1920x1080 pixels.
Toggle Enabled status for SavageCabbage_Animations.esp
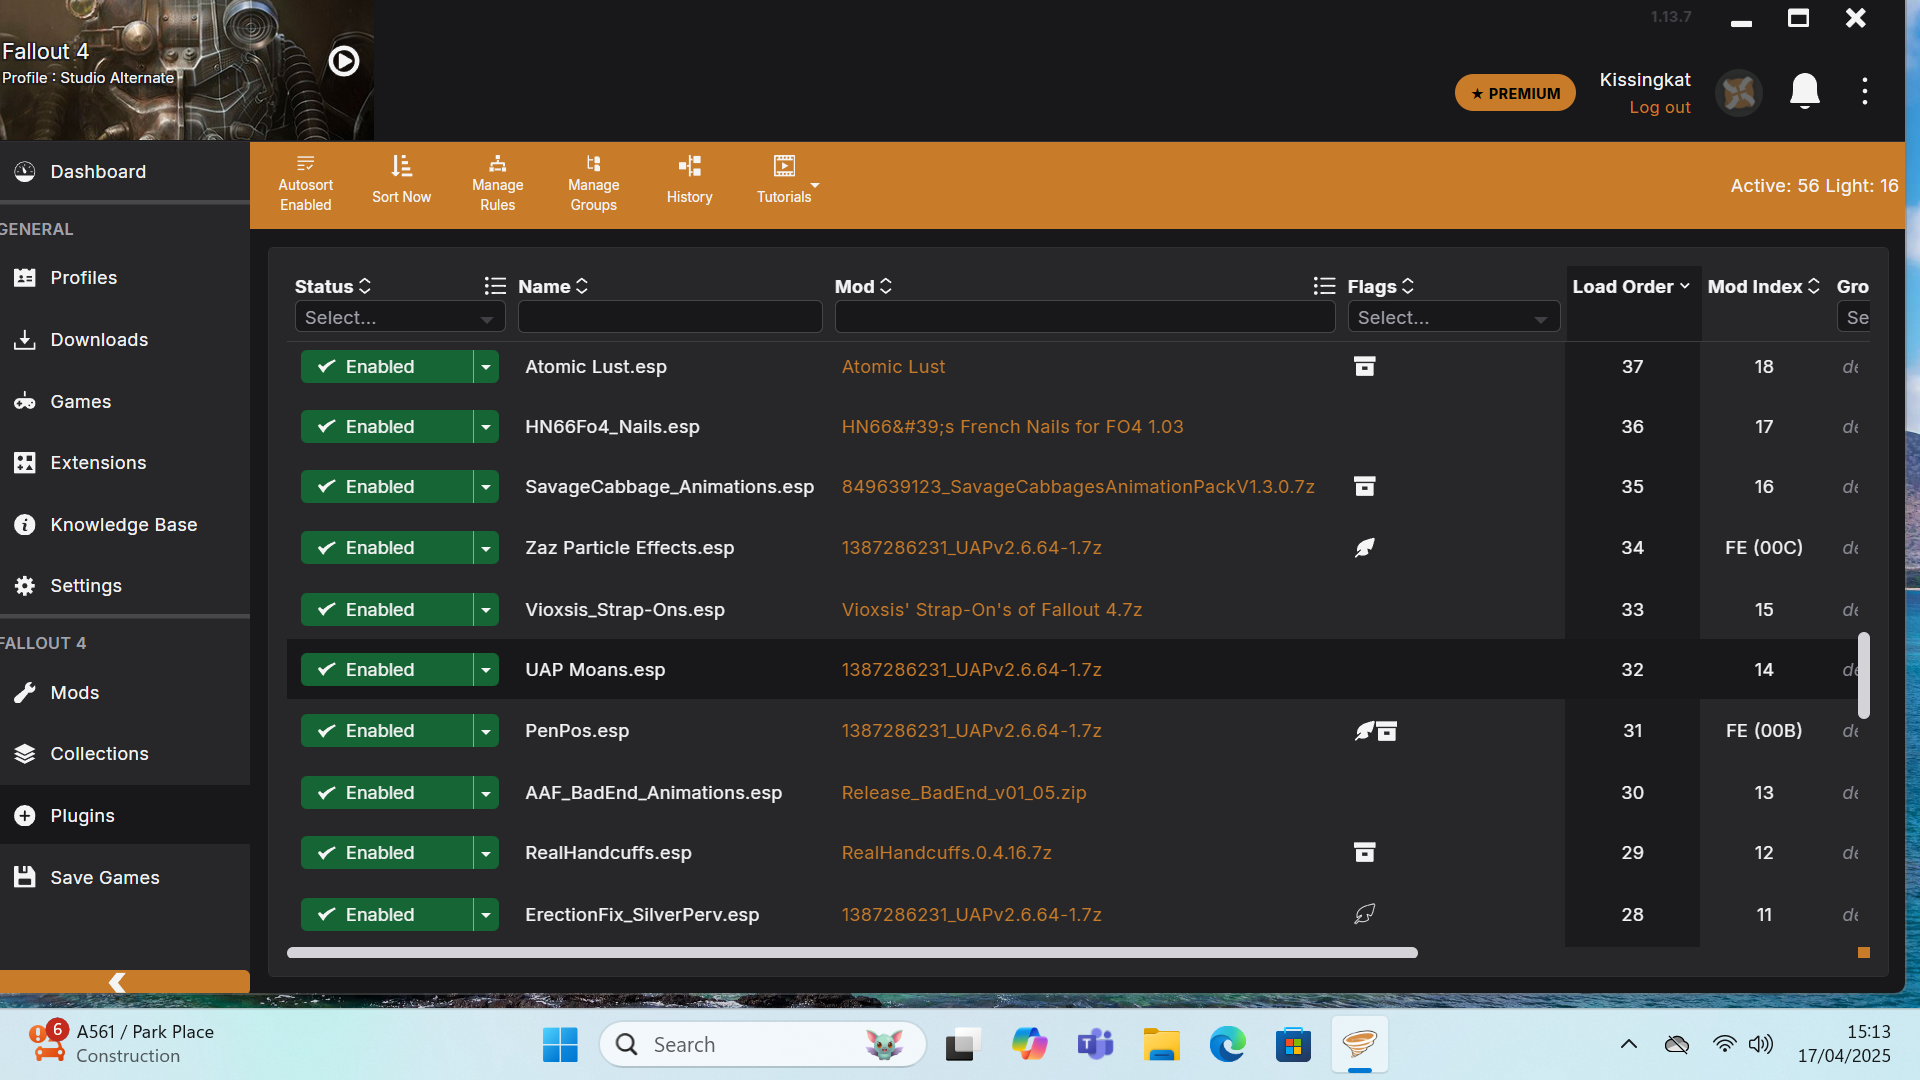click(386, 487)
